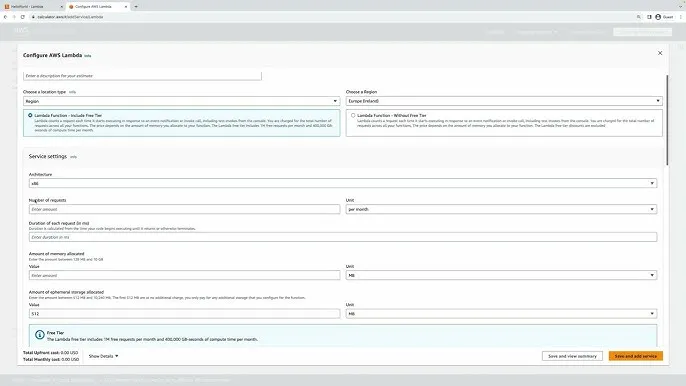
Task: Click the dialog vertical scrollbar
Action: pyautogui.click(x=667, y=120)
